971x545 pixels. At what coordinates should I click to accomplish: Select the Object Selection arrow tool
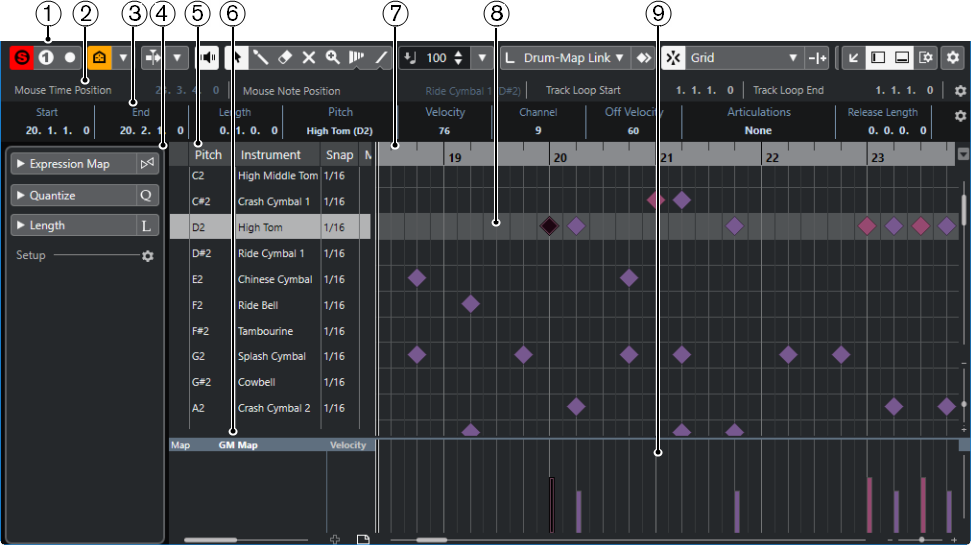[237, 58]
